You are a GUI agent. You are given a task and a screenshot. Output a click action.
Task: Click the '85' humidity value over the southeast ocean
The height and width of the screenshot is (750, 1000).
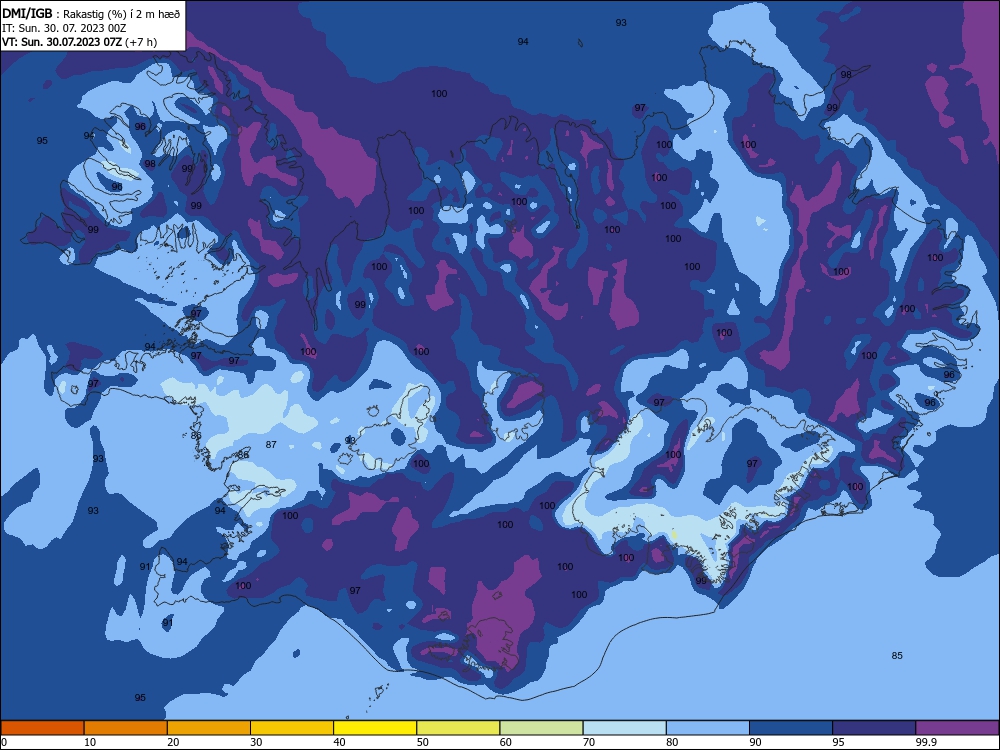click(x=897, y=656)
